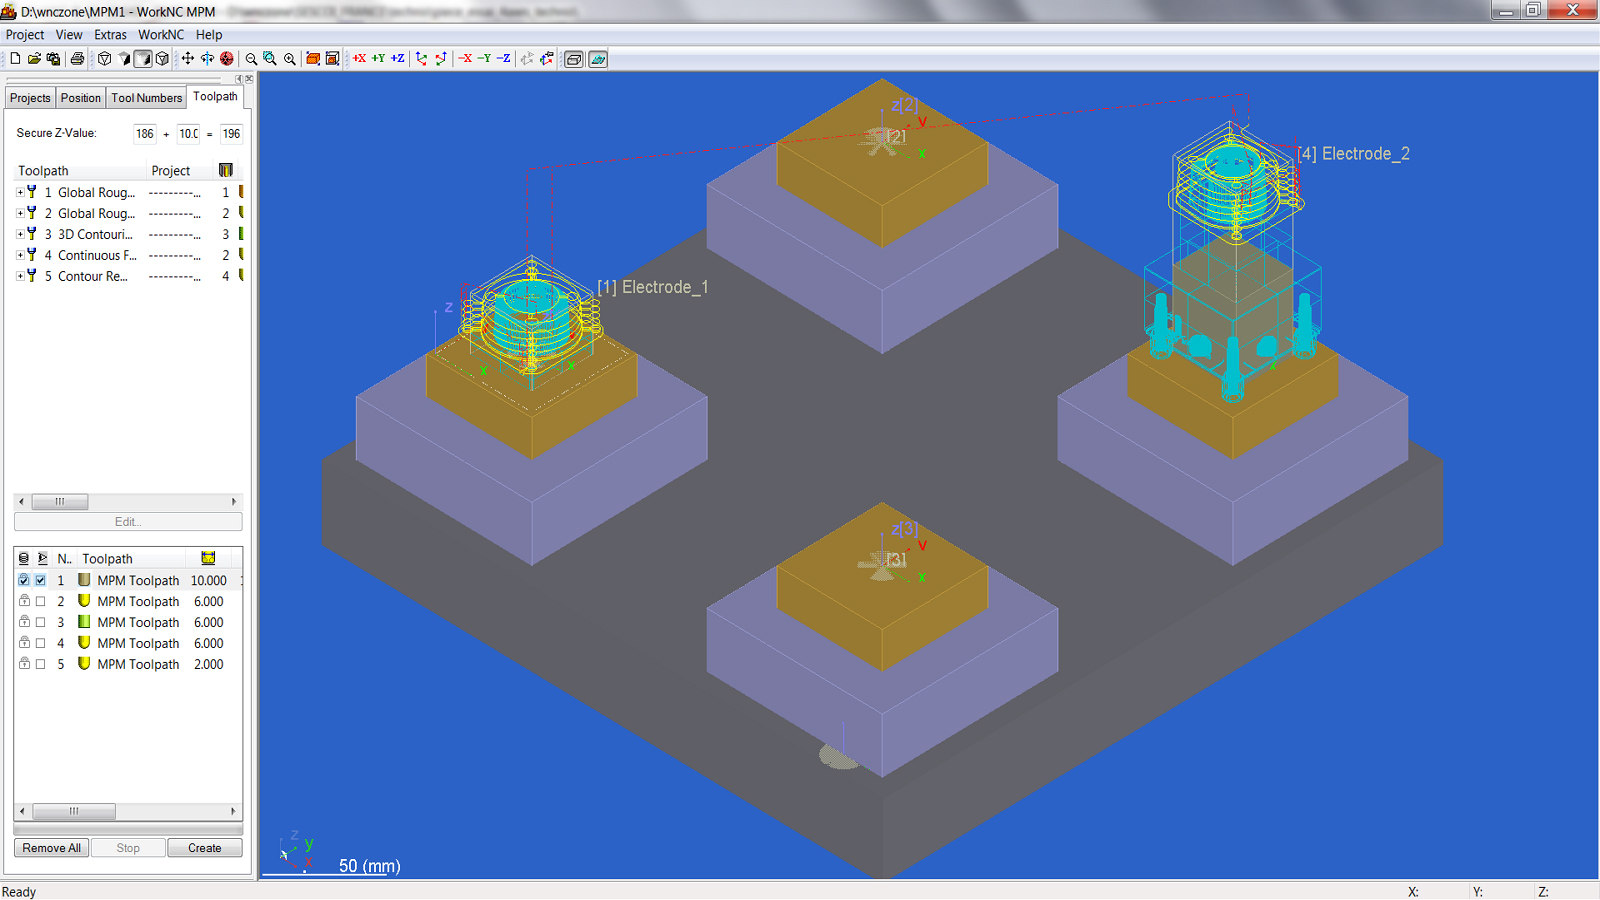Click the yellow tool swatch of toolpath 2
This screenshot has width=1600, height=900.
[84, 601]
